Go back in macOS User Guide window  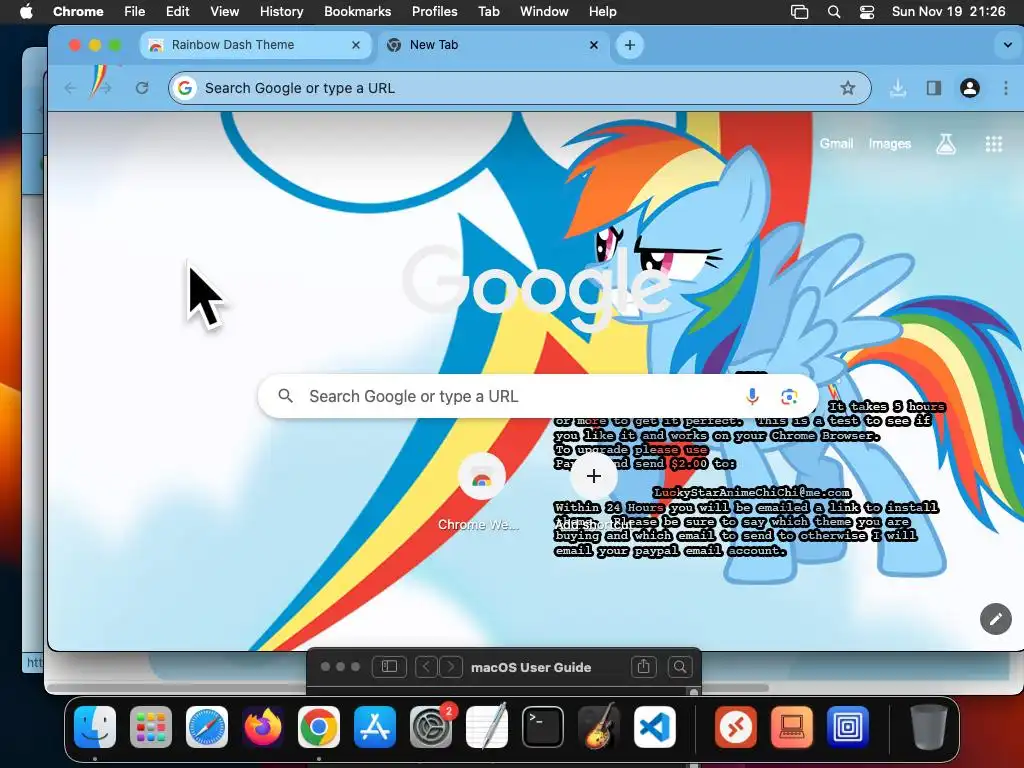pos(426,667)
